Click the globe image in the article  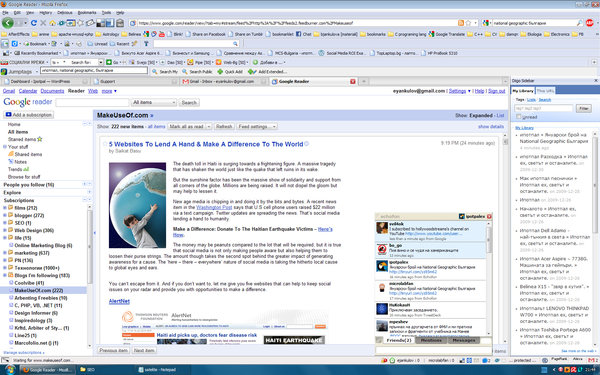(137, 205)
